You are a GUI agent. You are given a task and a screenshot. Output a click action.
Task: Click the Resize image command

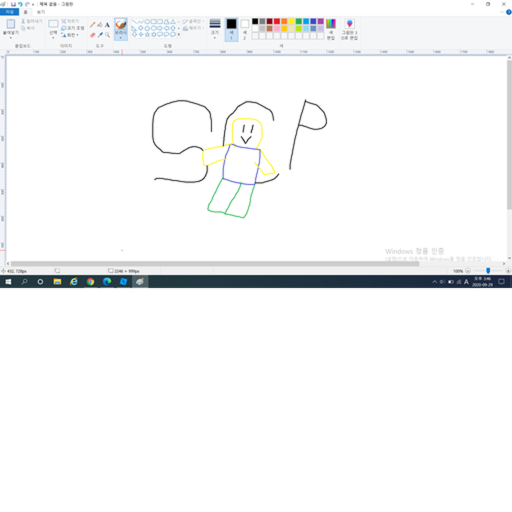[x=72, y=28]
